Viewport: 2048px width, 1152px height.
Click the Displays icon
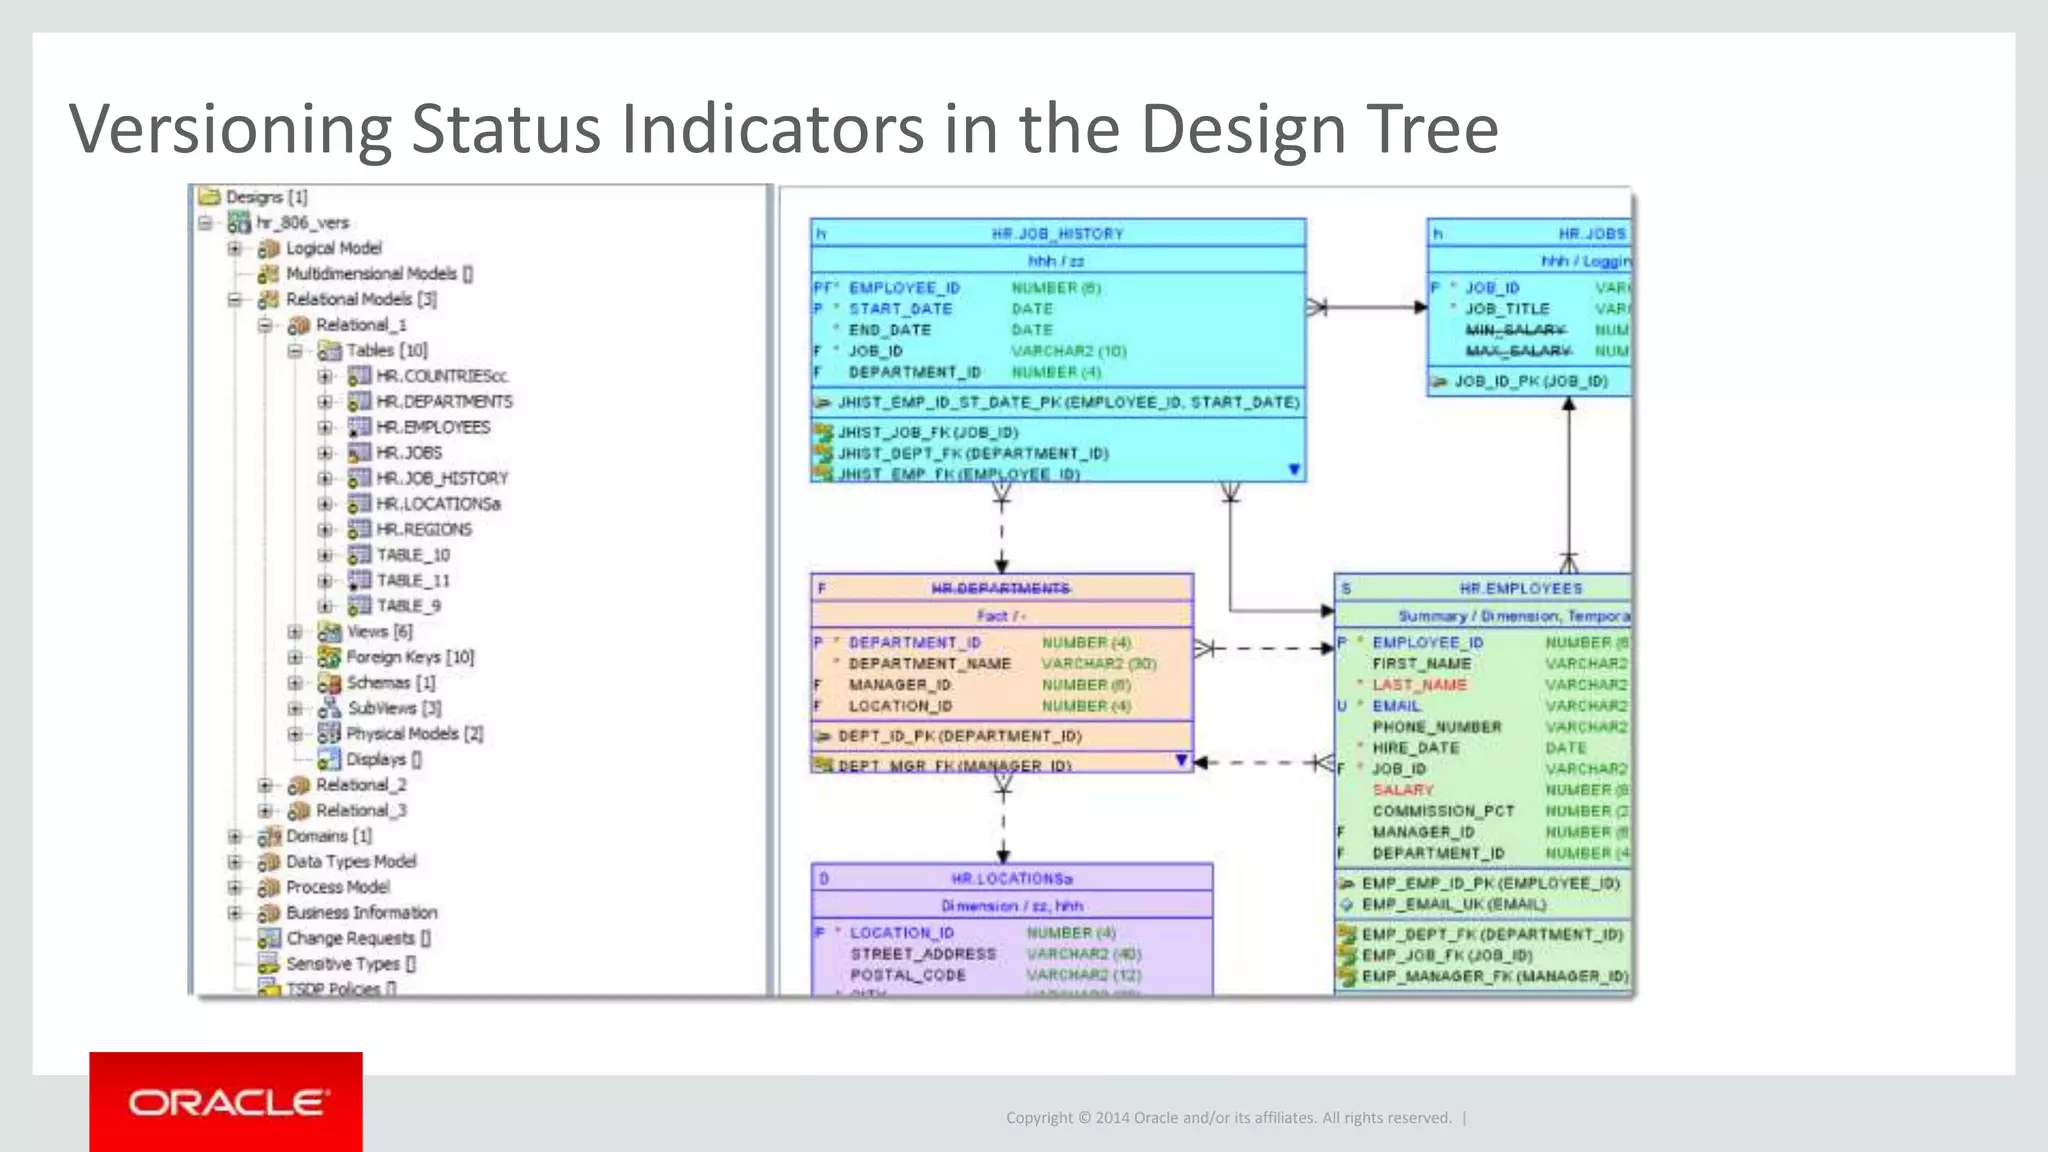[x=329, y=759]
